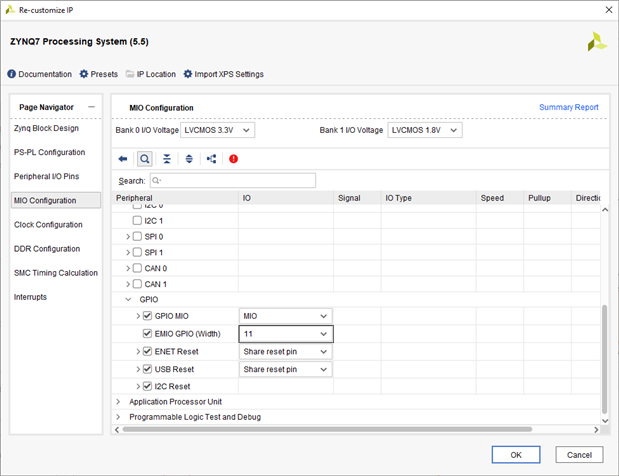Select MIO Configuration page

tap(56, 201)
